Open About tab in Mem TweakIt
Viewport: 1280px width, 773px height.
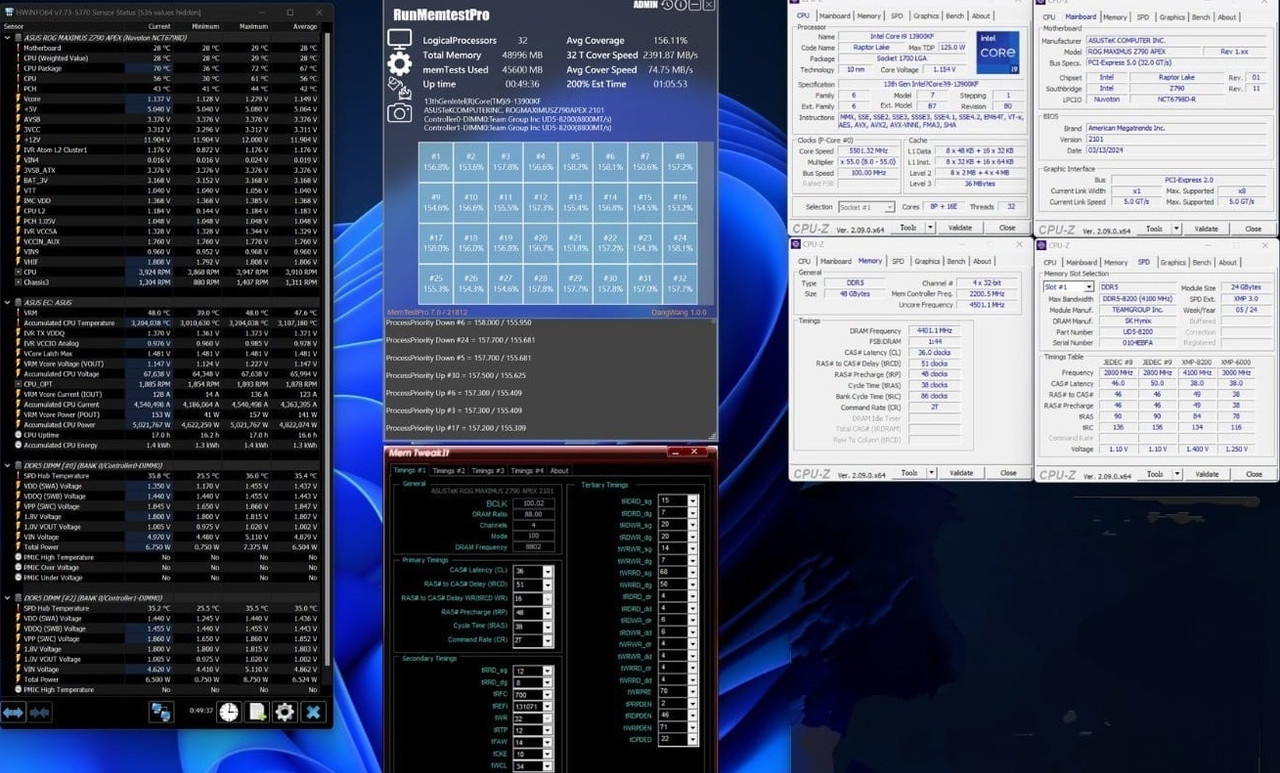559,470
